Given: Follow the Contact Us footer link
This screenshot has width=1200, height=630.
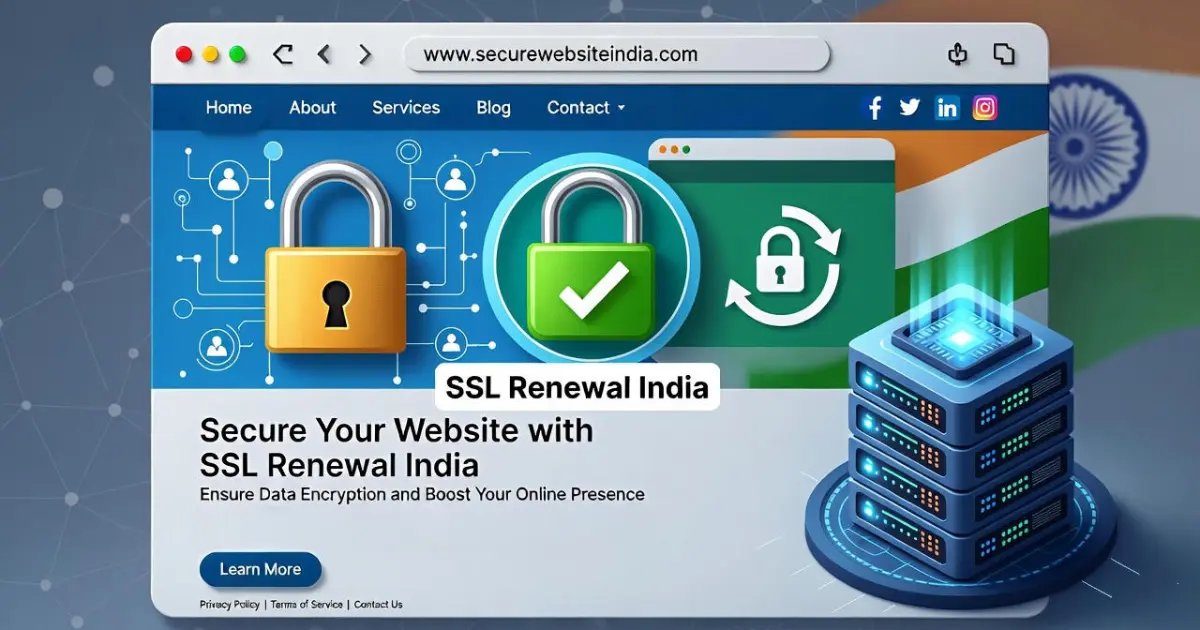Looking at the screenshot, I should (x=378, y=605).
